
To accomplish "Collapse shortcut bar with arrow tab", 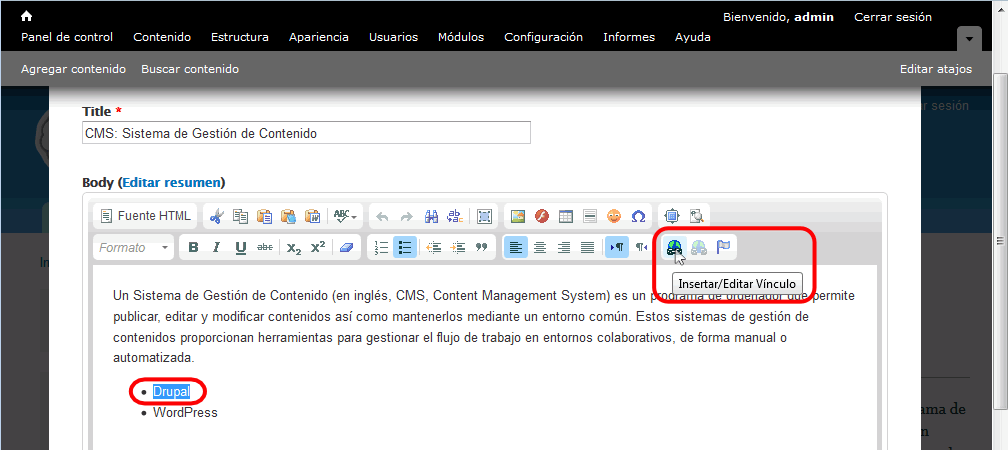I will point(969,39).
